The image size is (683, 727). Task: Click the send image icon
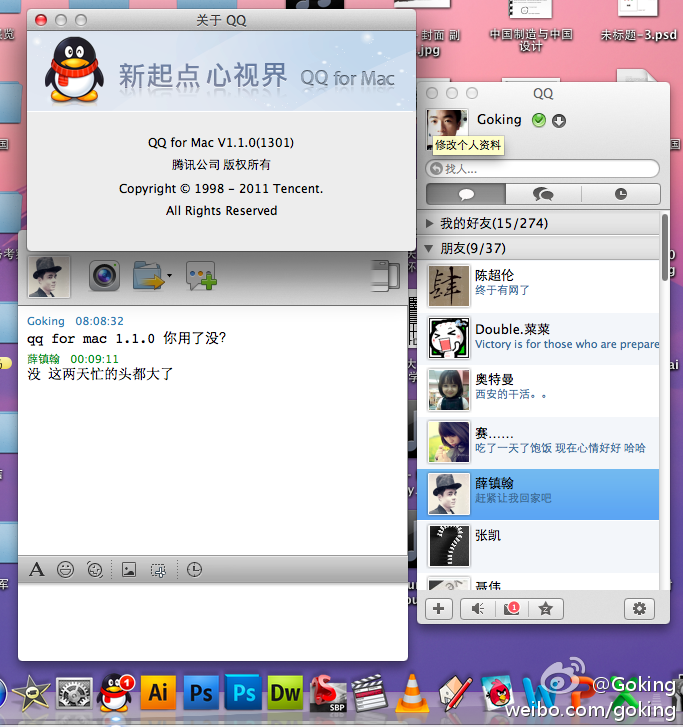click(x=128, y=569)
